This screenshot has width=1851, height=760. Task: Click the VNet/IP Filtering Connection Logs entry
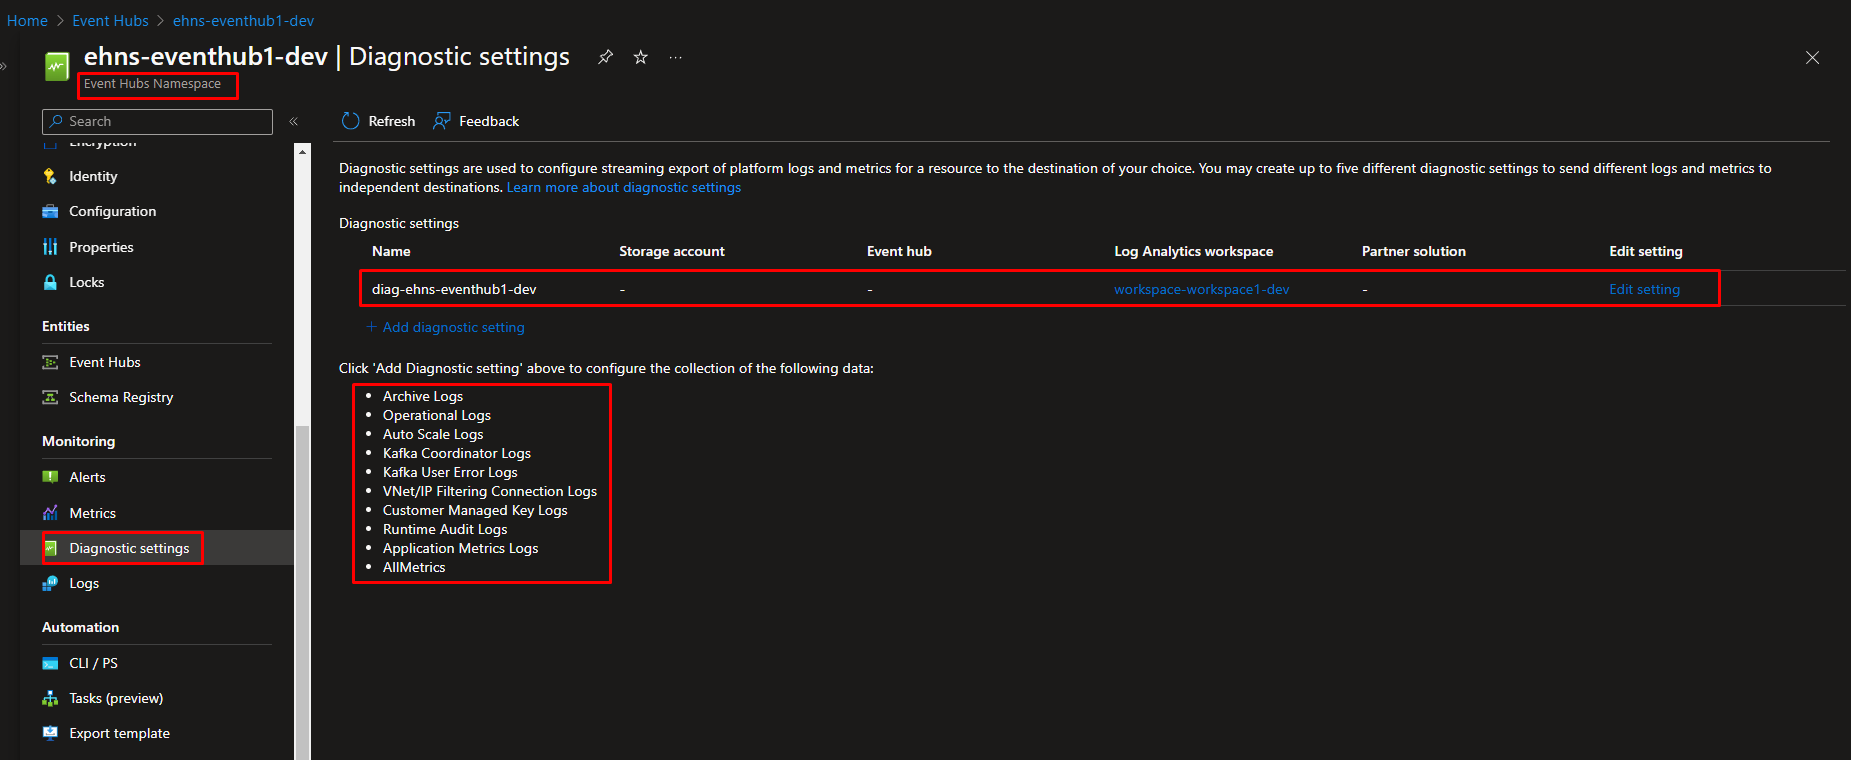pyautogui.click(x=490, y=491)
